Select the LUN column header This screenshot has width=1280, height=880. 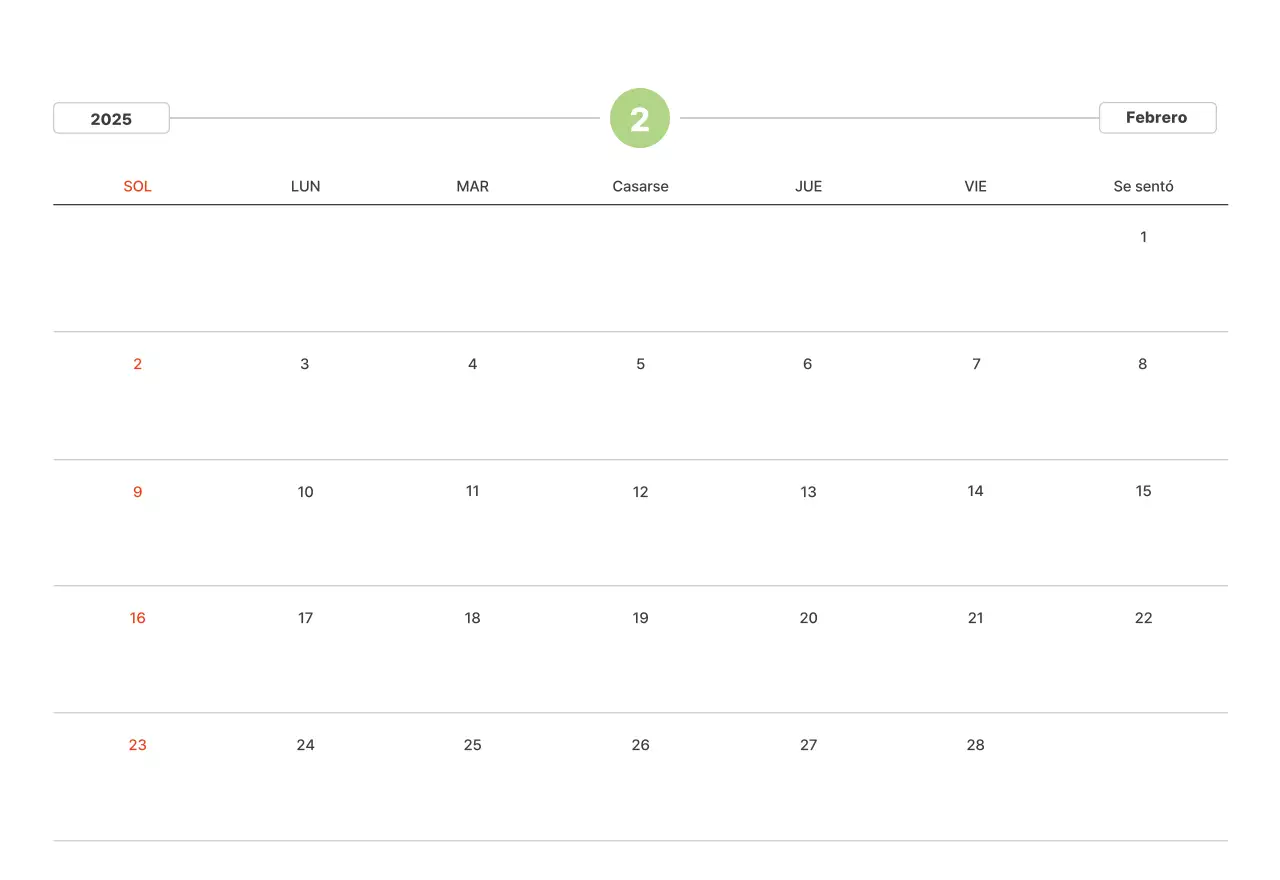pos(305,186)
